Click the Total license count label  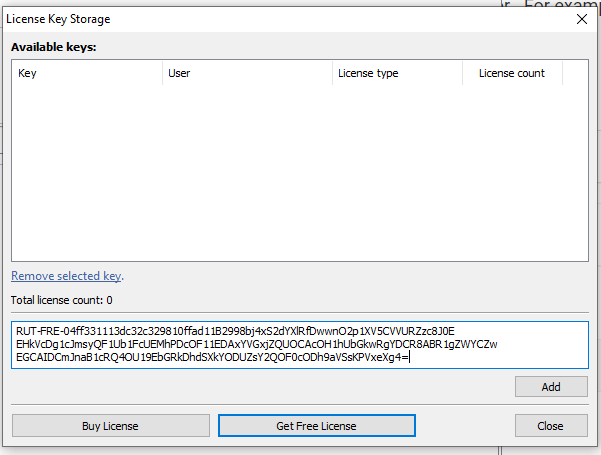point(61,300)
